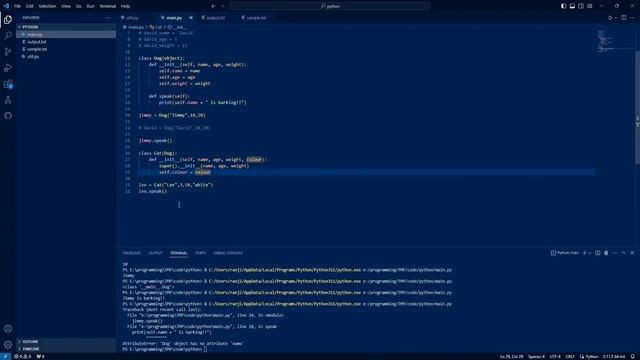The height and width of the screenshot is (360, 640).
Task: Click the circular icon below the Testing flask
Action: coord(8,116)
